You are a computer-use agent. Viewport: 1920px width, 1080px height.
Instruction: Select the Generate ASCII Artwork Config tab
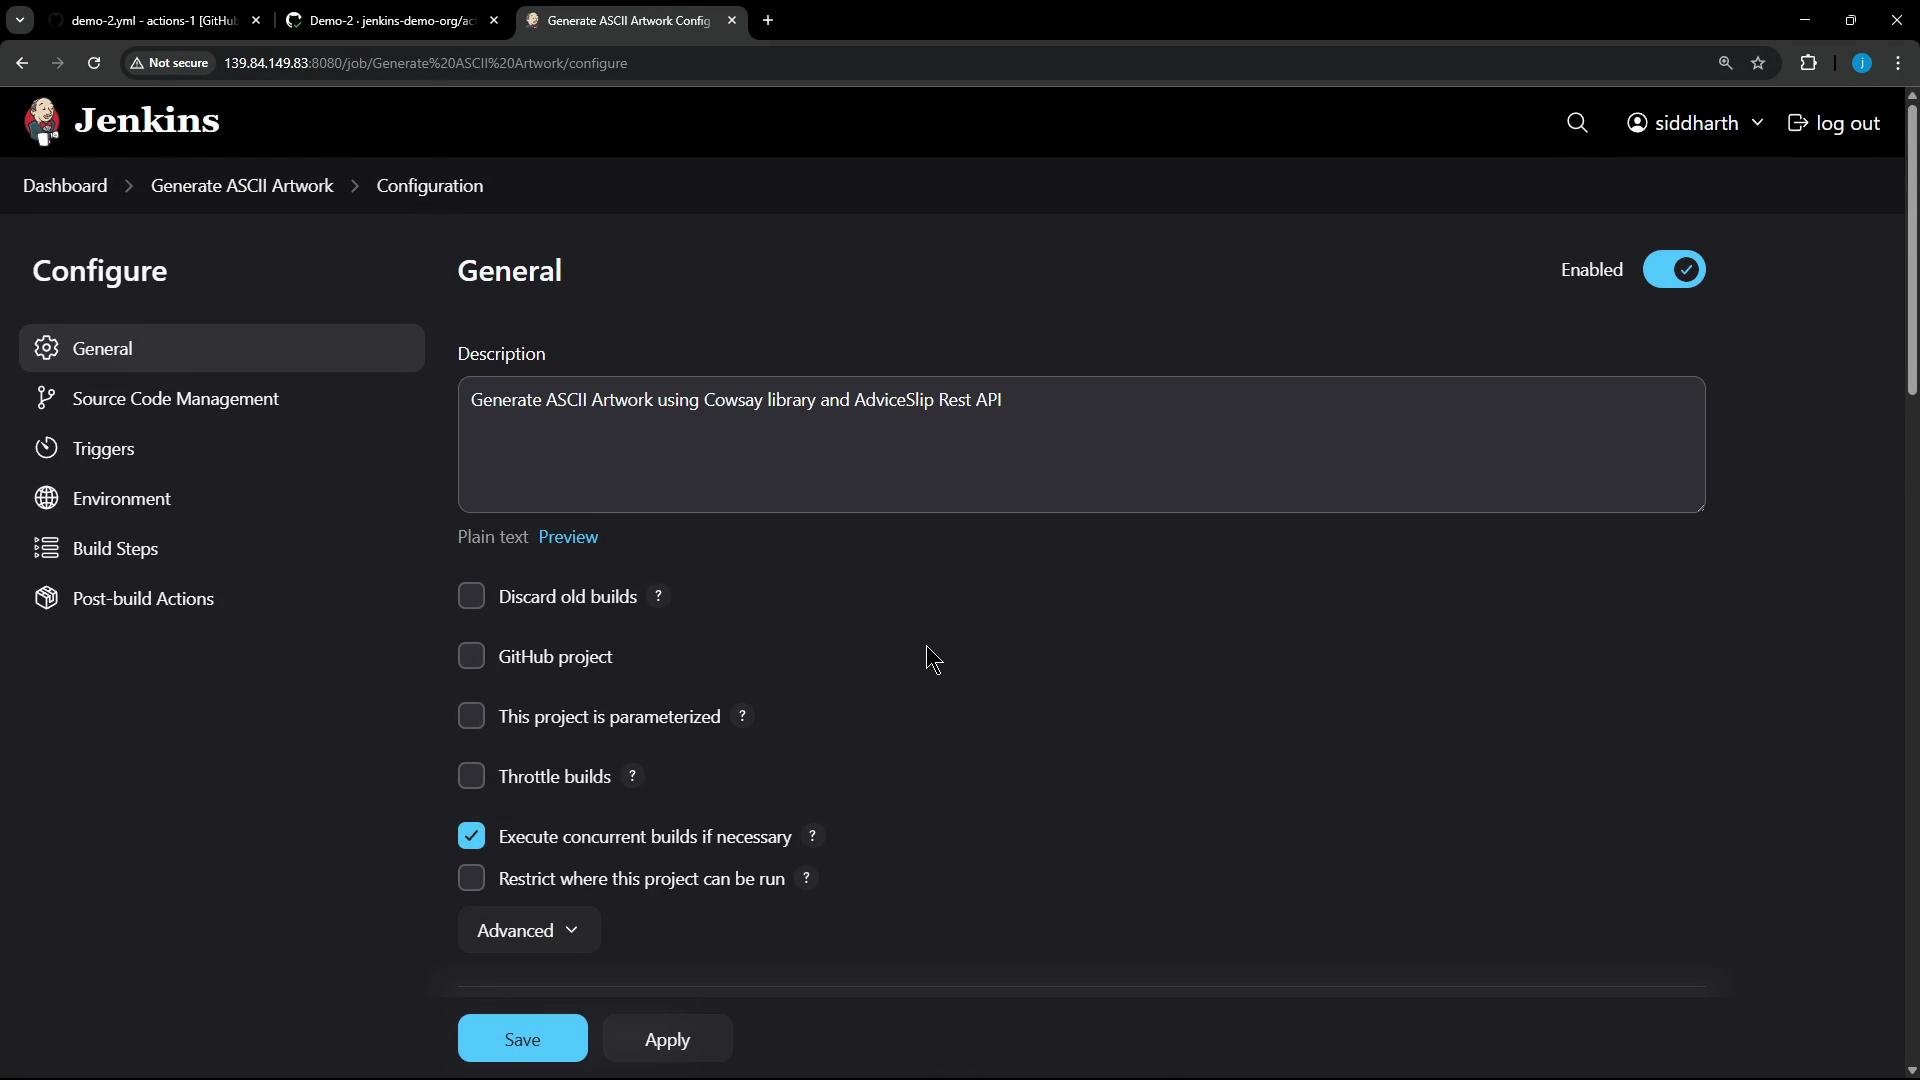point(630,20)
